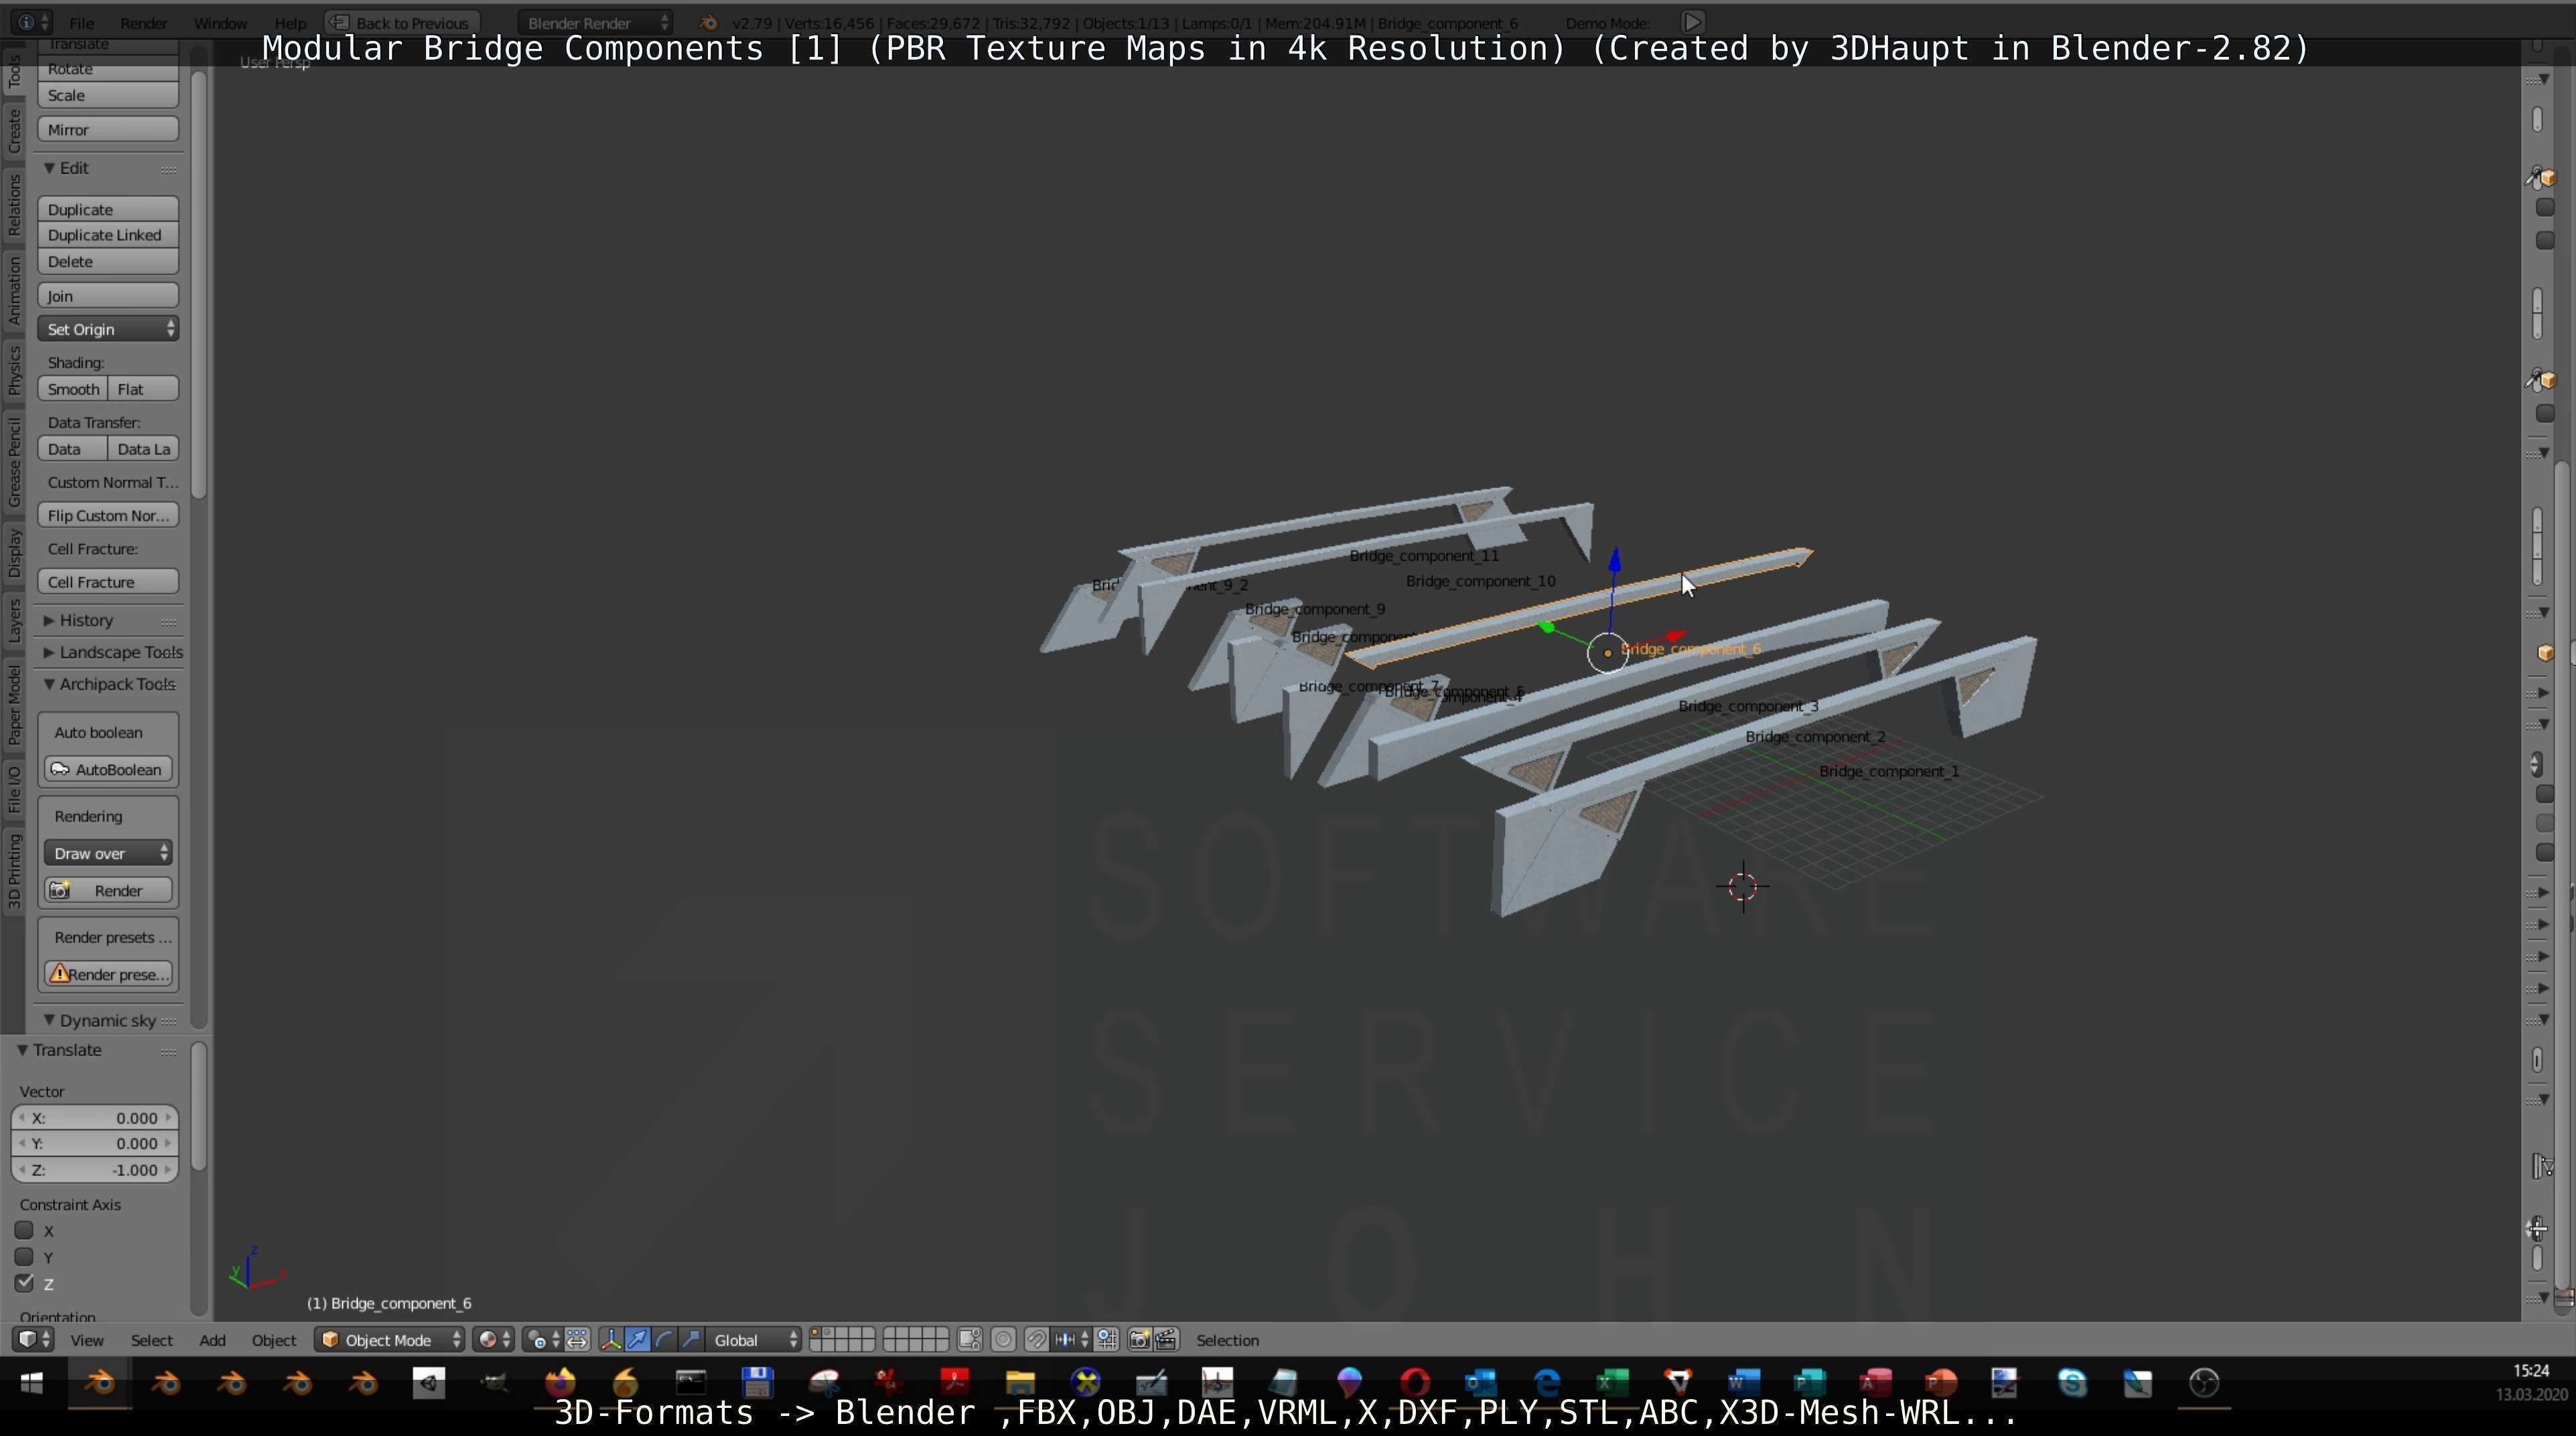Open the View menu in the 3D viewport header
Image resolution: width=2576 pixels, height=1436 pixels.
pyautogui.click(x=87, y=1340)
